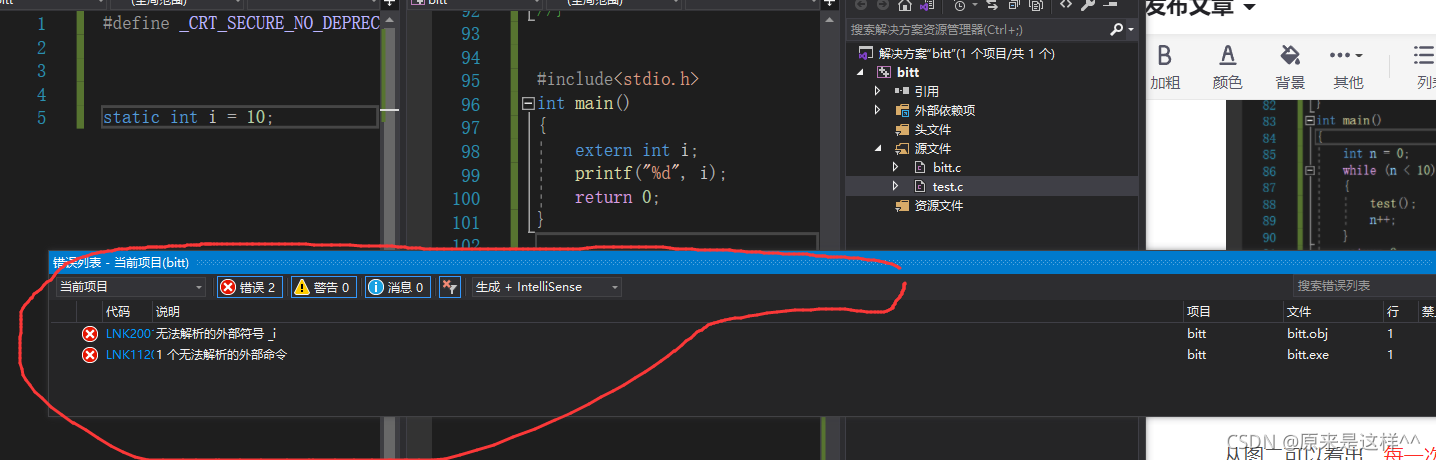
Task: Select the 头文件 folder
Action: pyautogui.click(x=932, y=129)
